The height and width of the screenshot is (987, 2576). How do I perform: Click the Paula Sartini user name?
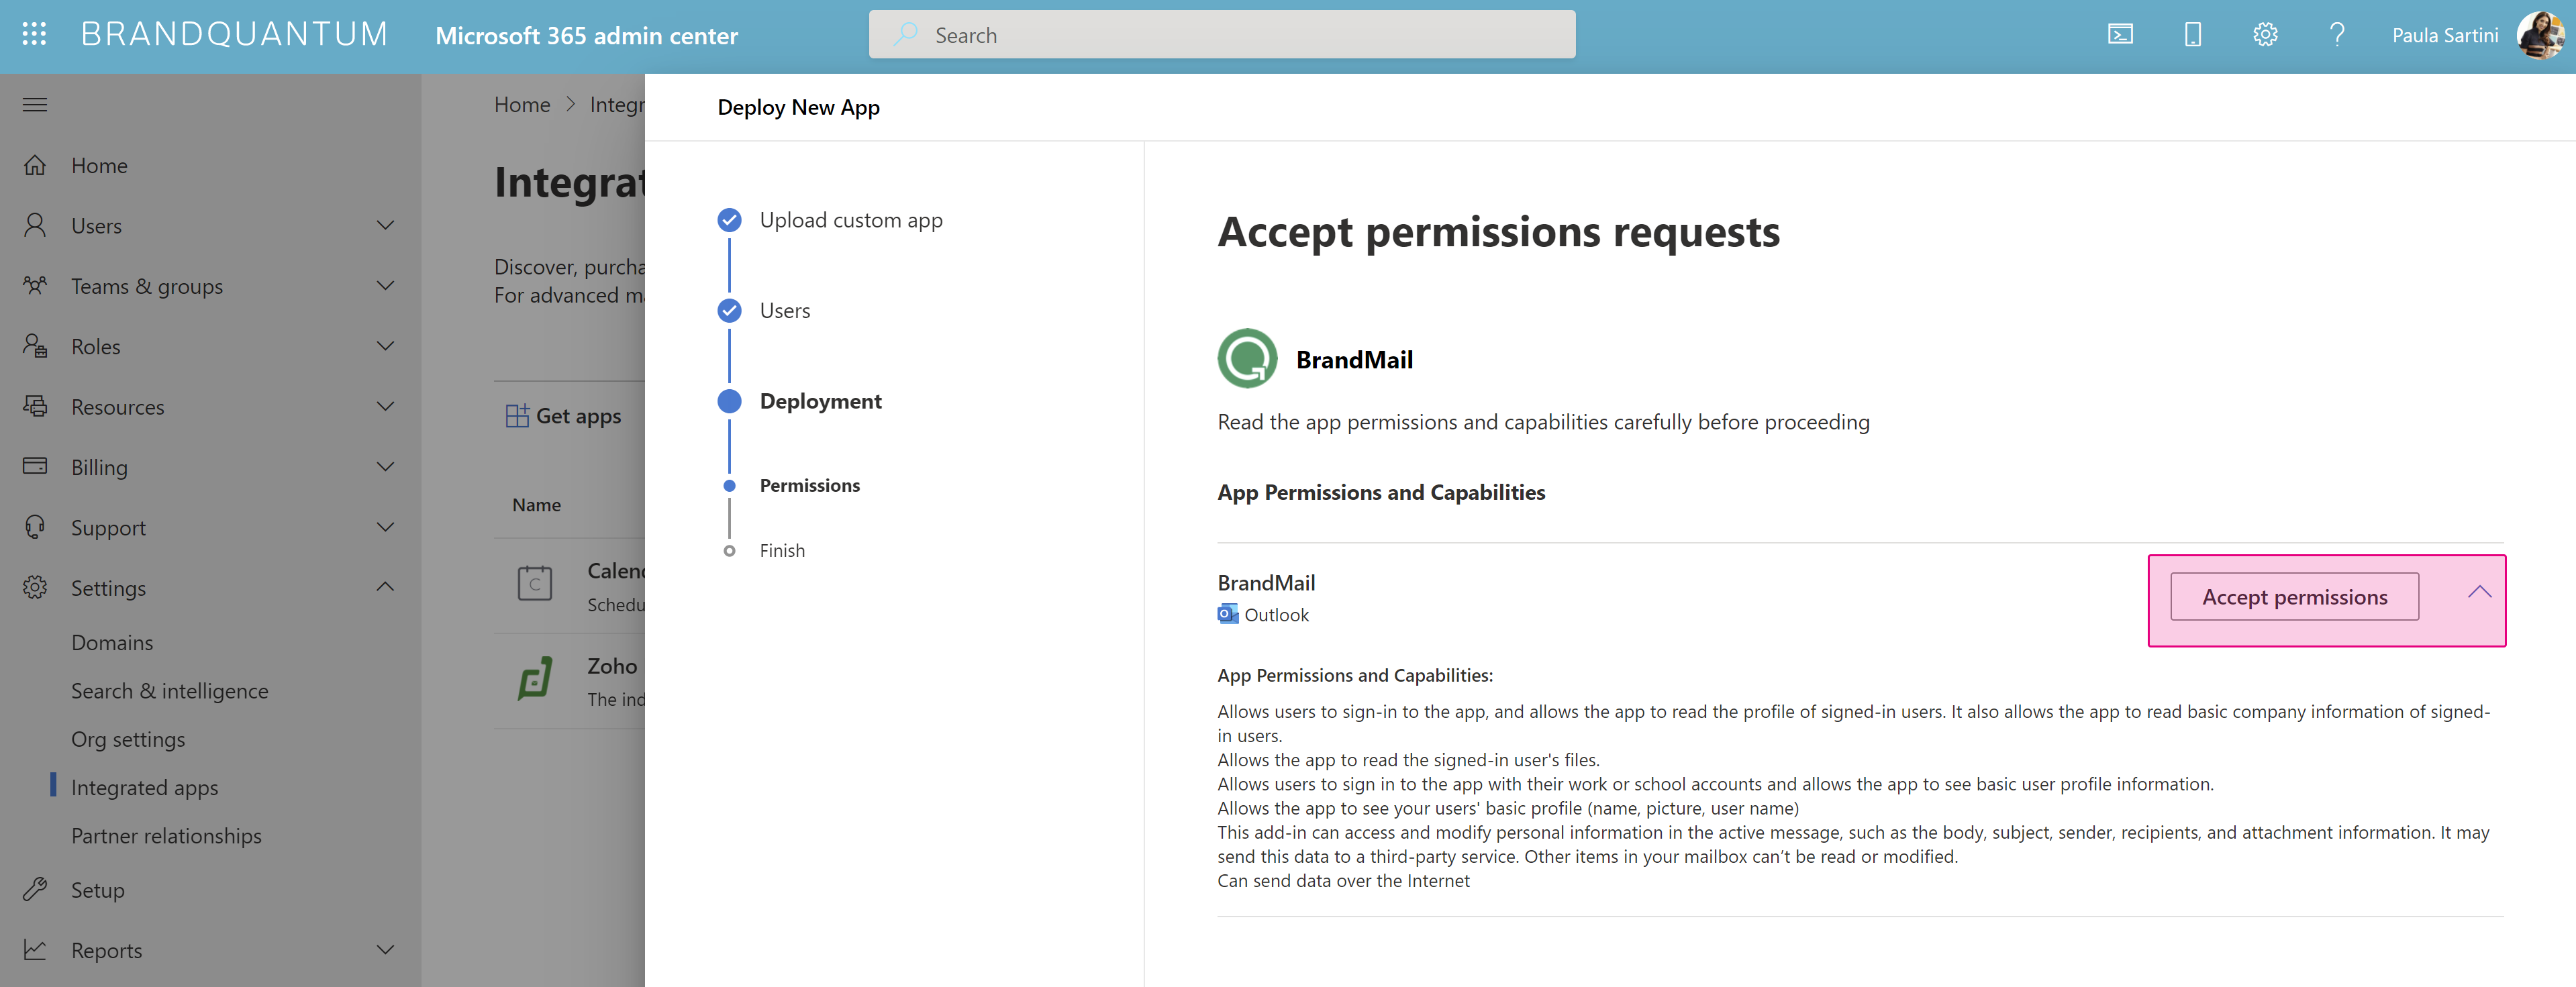2444,36
